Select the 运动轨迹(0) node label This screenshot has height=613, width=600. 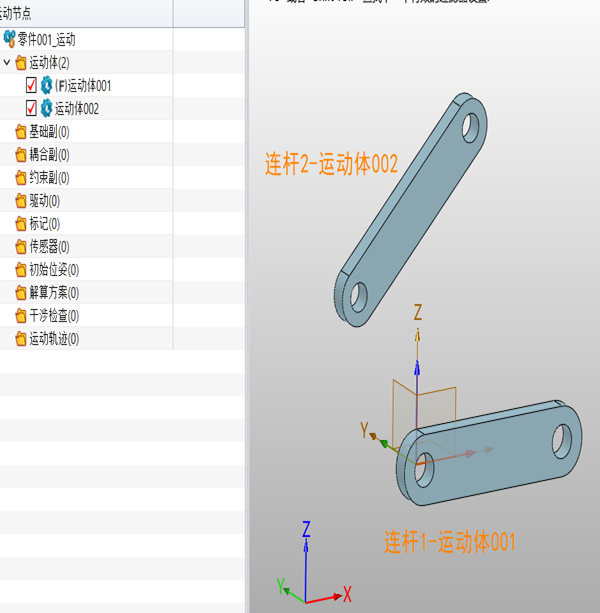tap(54, 339)
